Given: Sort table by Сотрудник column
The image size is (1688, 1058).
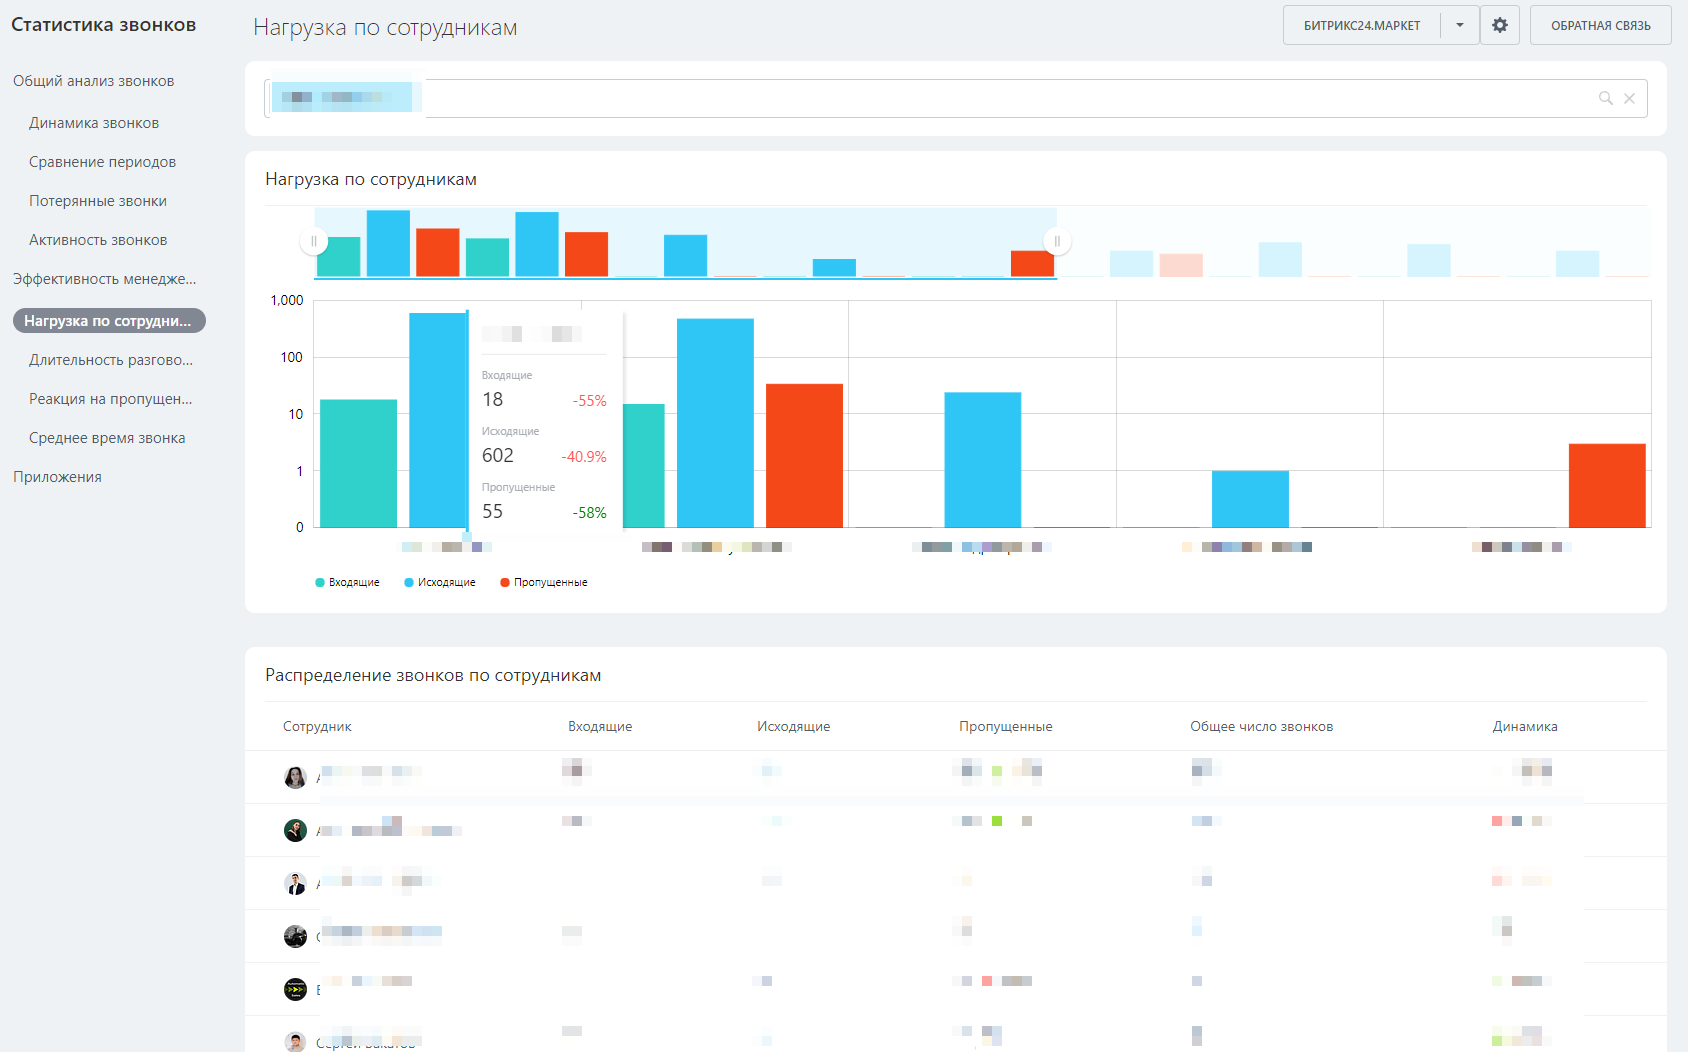Looking at the screenshot, I should pos(317,726).
